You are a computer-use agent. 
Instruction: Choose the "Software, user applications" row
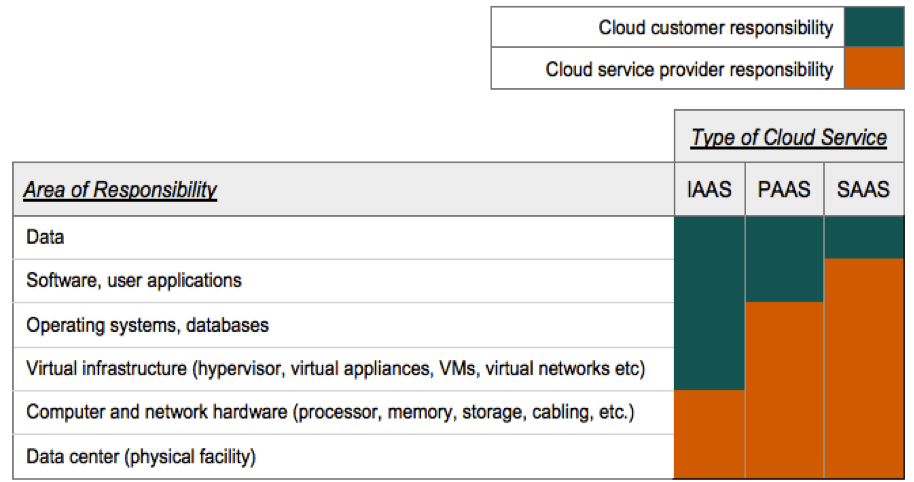point(134,281)
